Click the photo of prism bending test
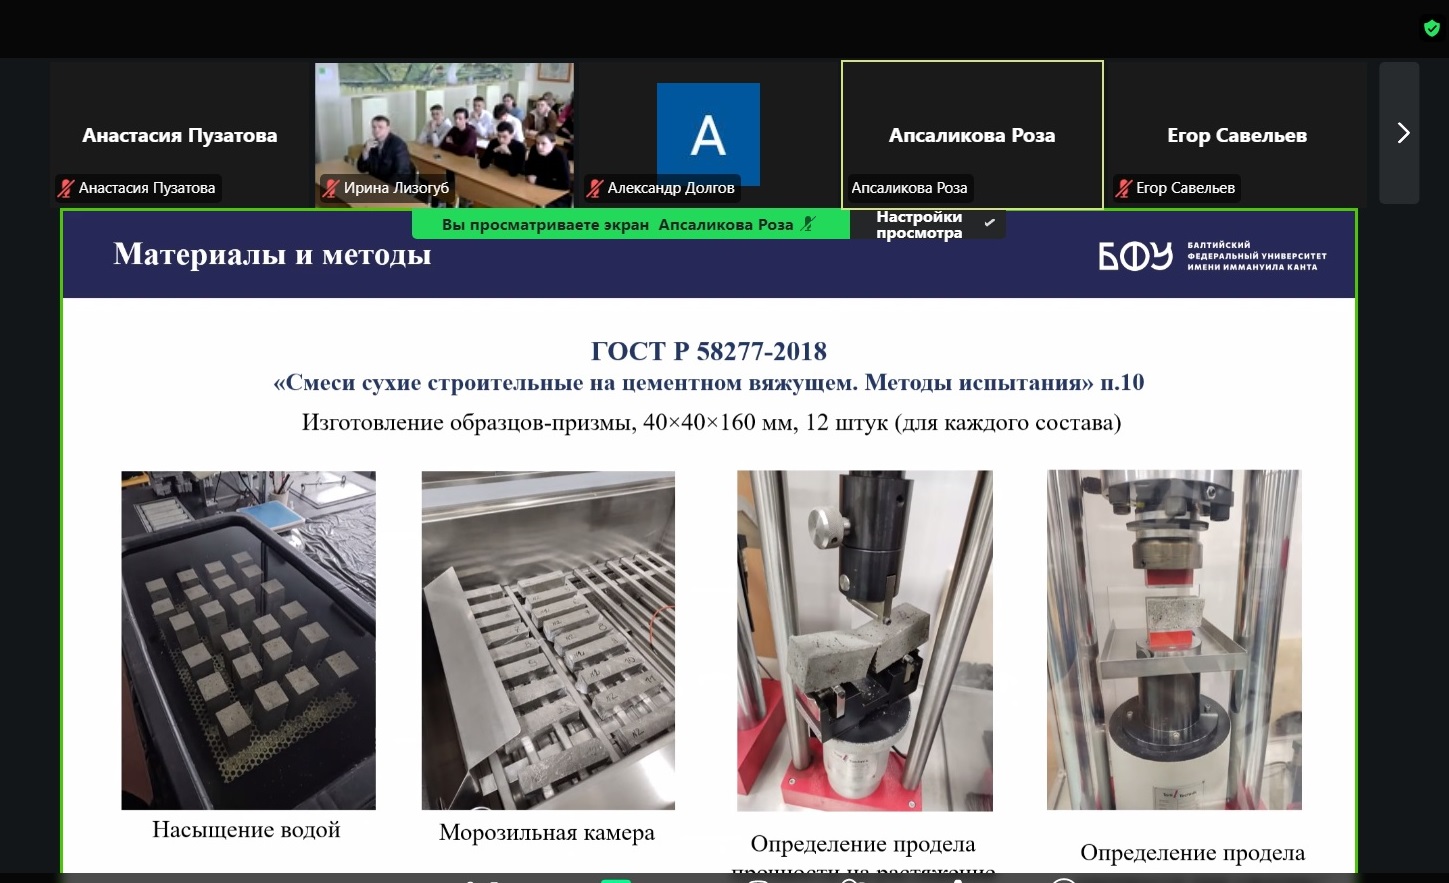 864,639
